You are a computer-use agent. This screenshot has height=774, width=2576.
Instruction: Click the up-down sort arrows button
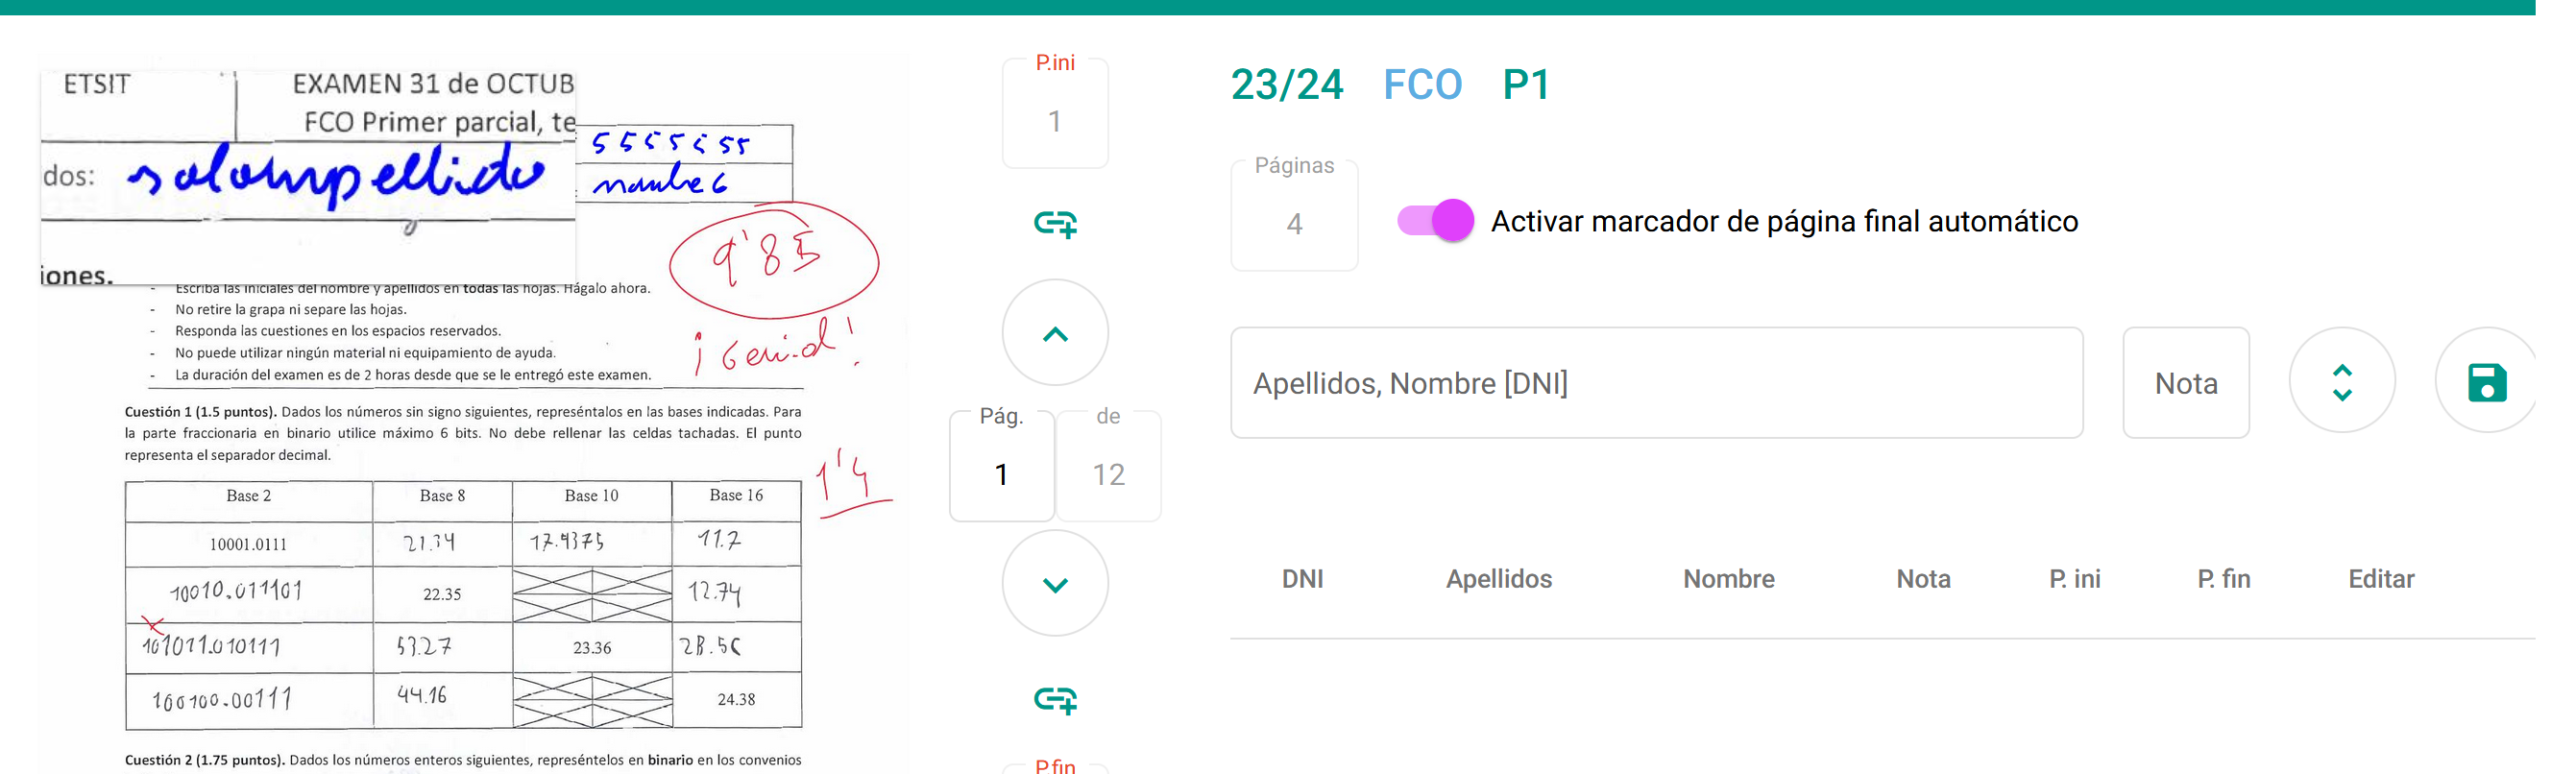pyautogui.click(x=2342, y=382)
